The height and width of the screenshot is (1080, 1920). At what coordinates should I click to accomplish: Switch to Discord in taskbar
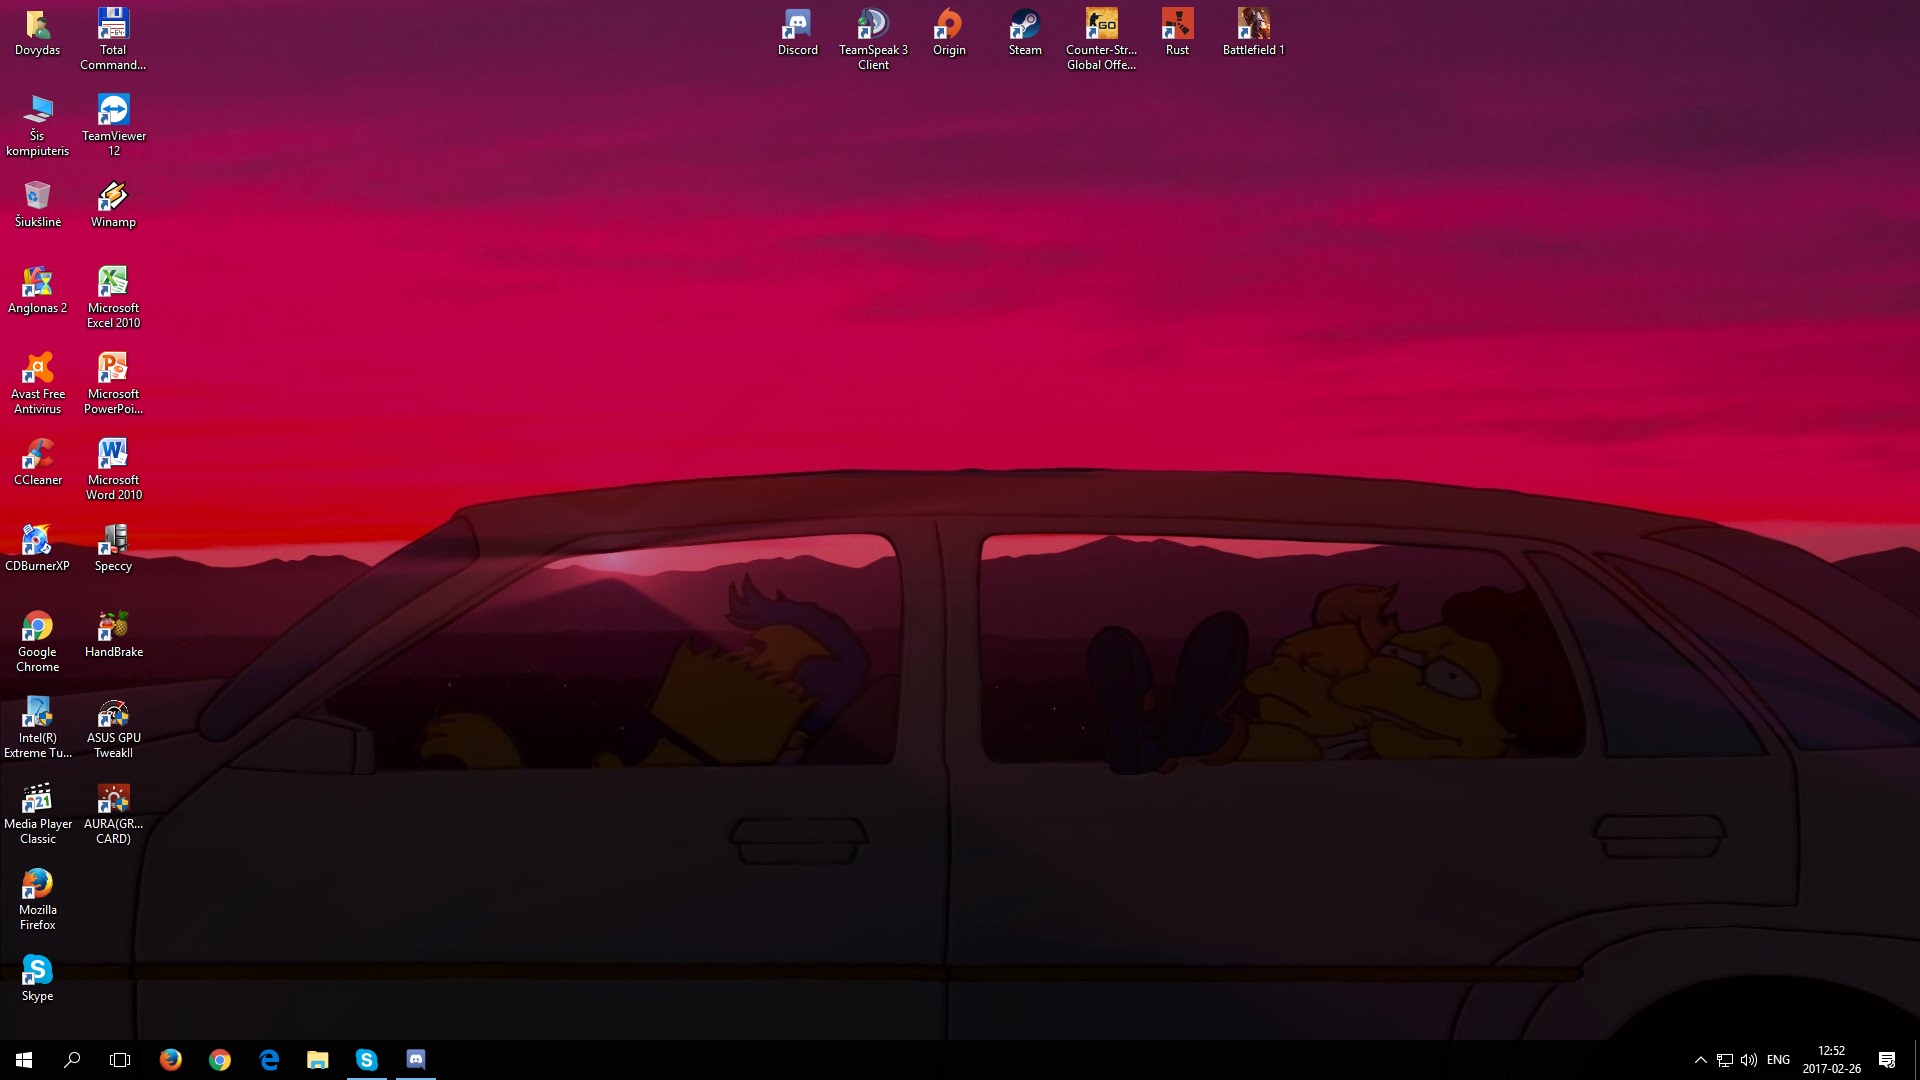tap(416, 1060)
